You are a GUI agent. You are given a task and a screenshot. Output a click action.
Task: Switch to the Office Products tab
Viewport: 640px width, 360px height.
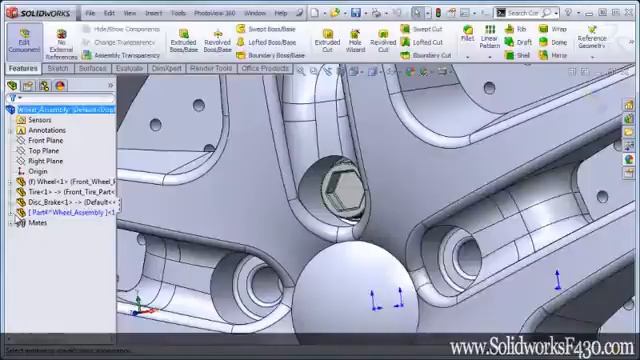(x=265, y=69)
